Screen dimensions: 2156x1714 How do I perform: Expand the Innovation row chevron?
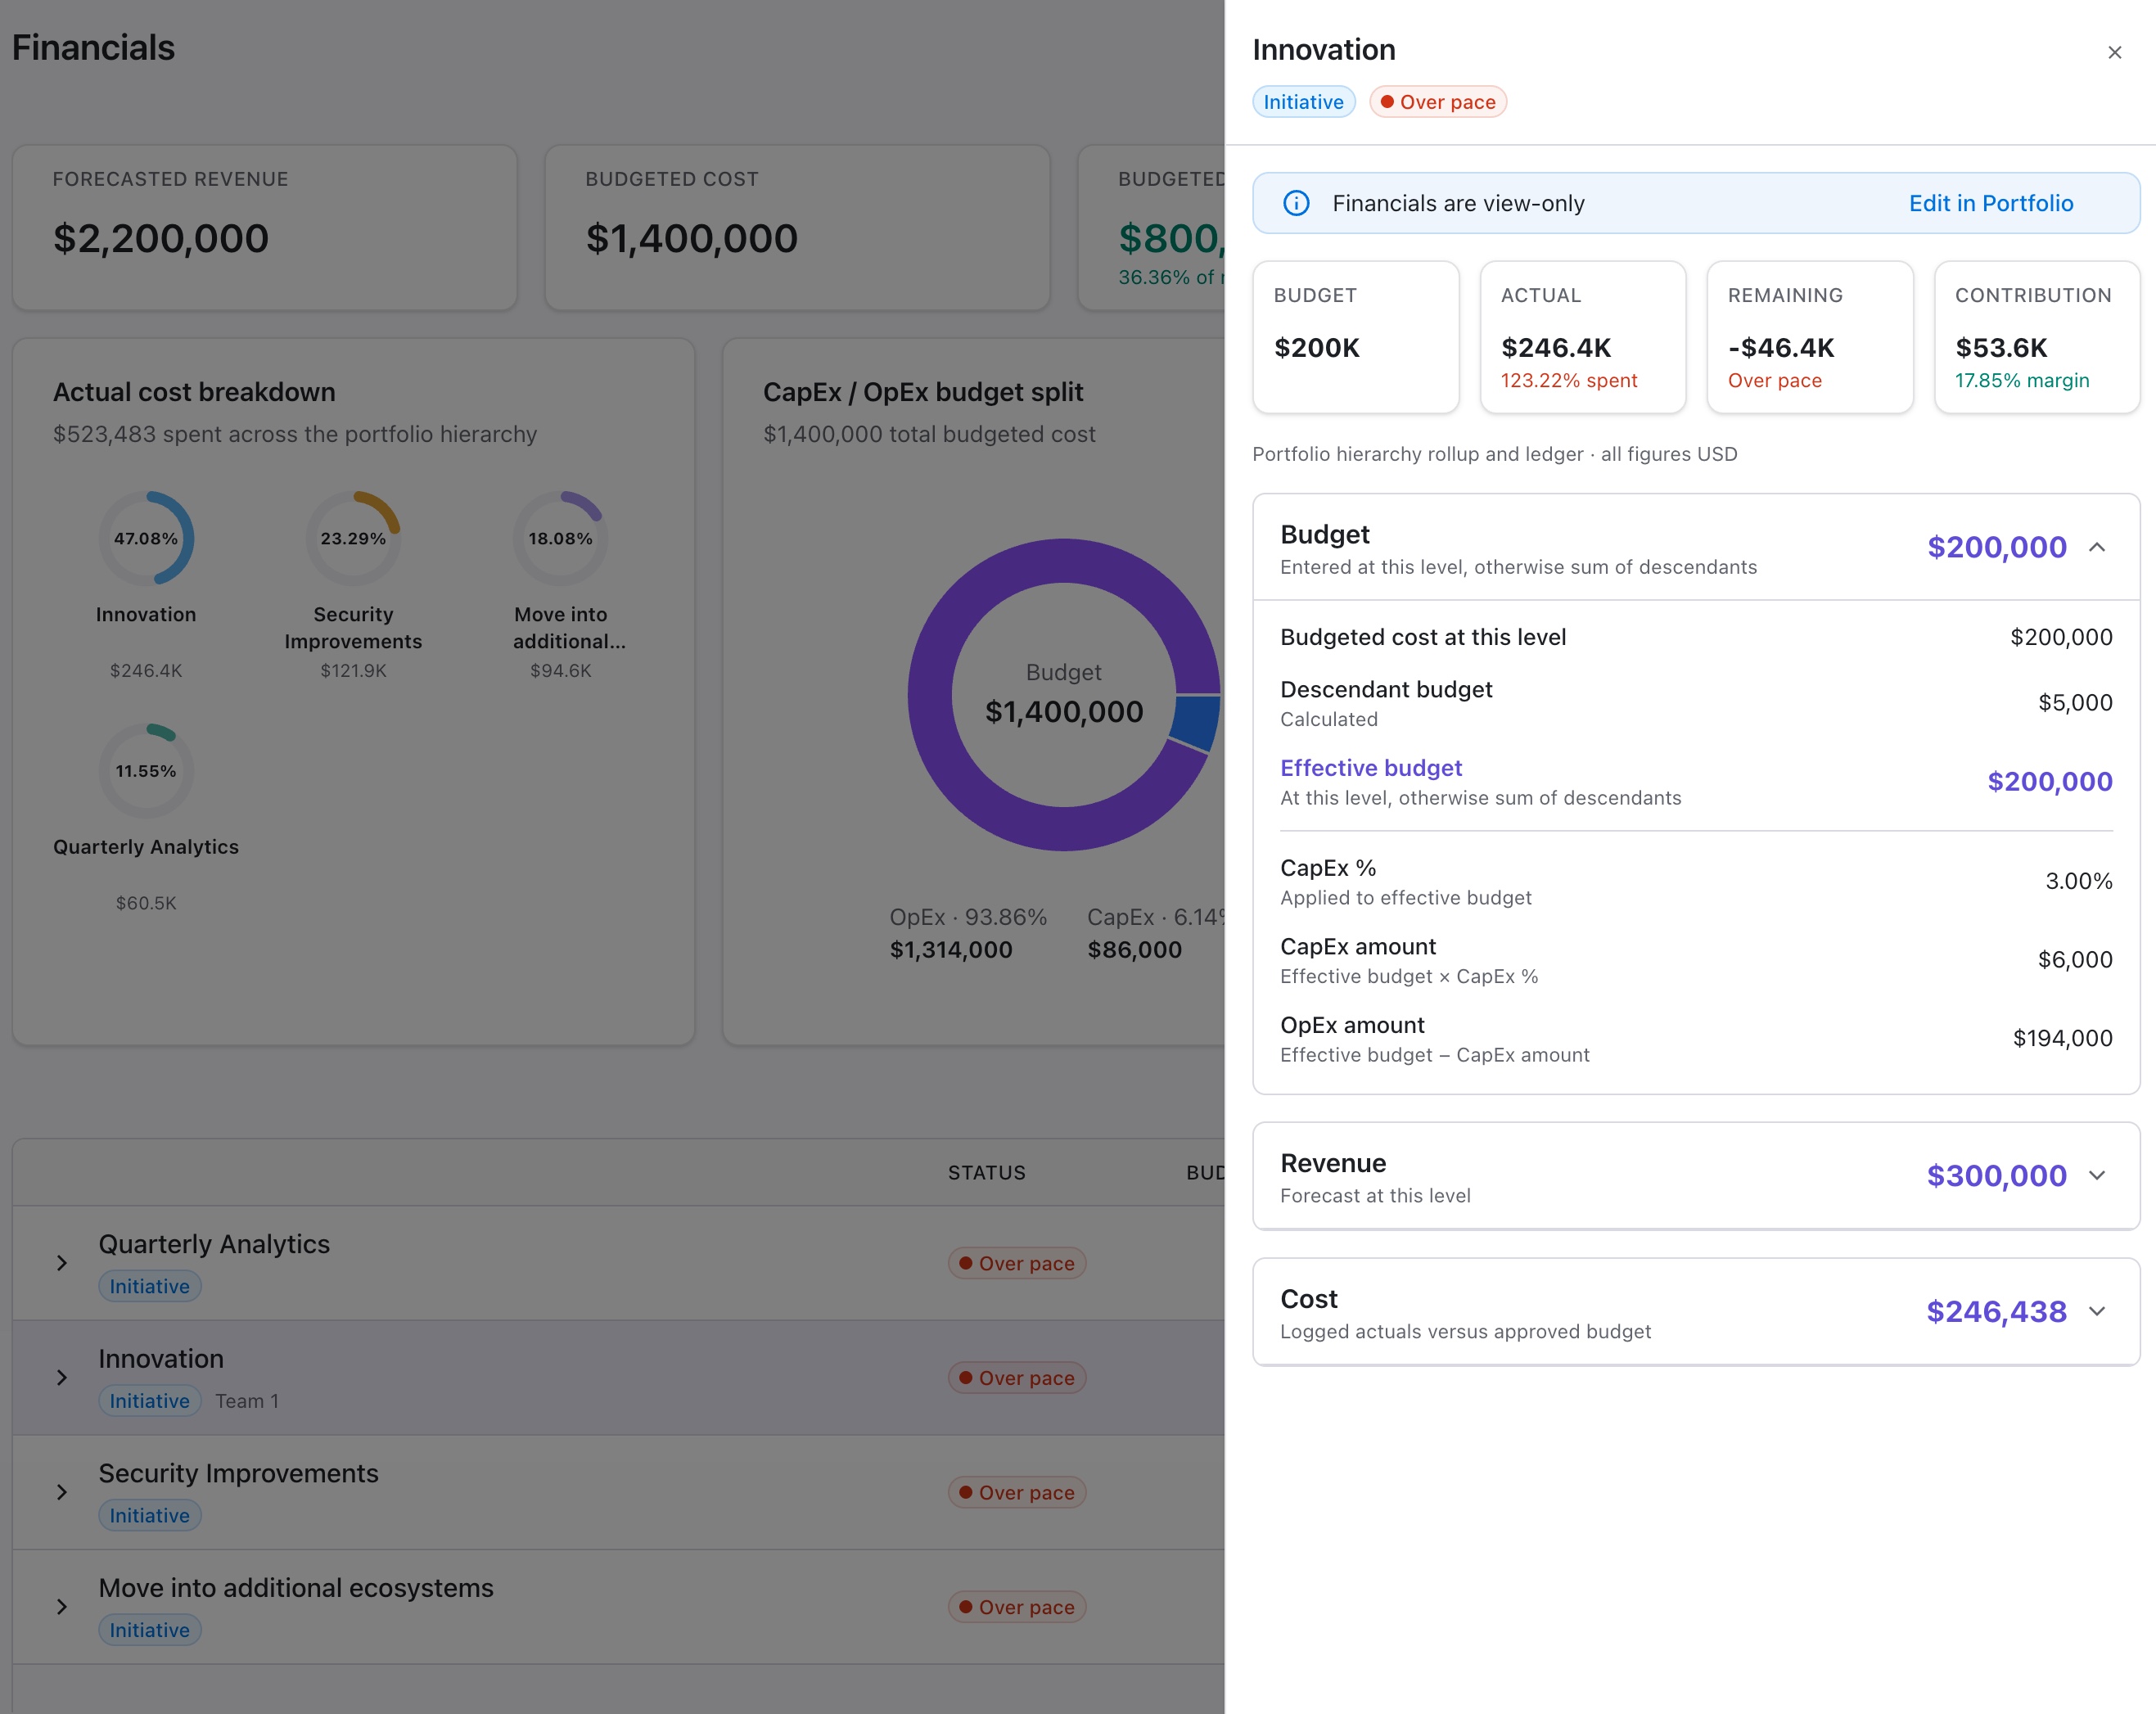(62, 1378)
